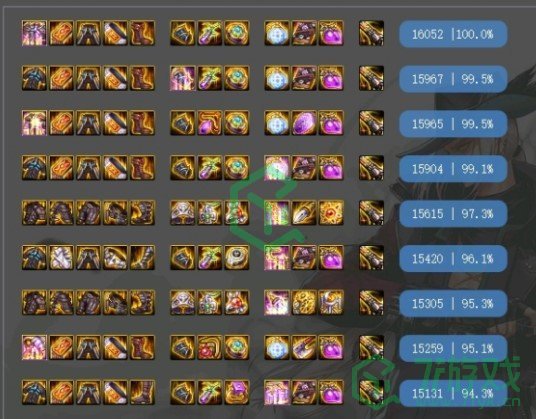Click the 16052 | 100.0% score badge

(x=453, y=34)
